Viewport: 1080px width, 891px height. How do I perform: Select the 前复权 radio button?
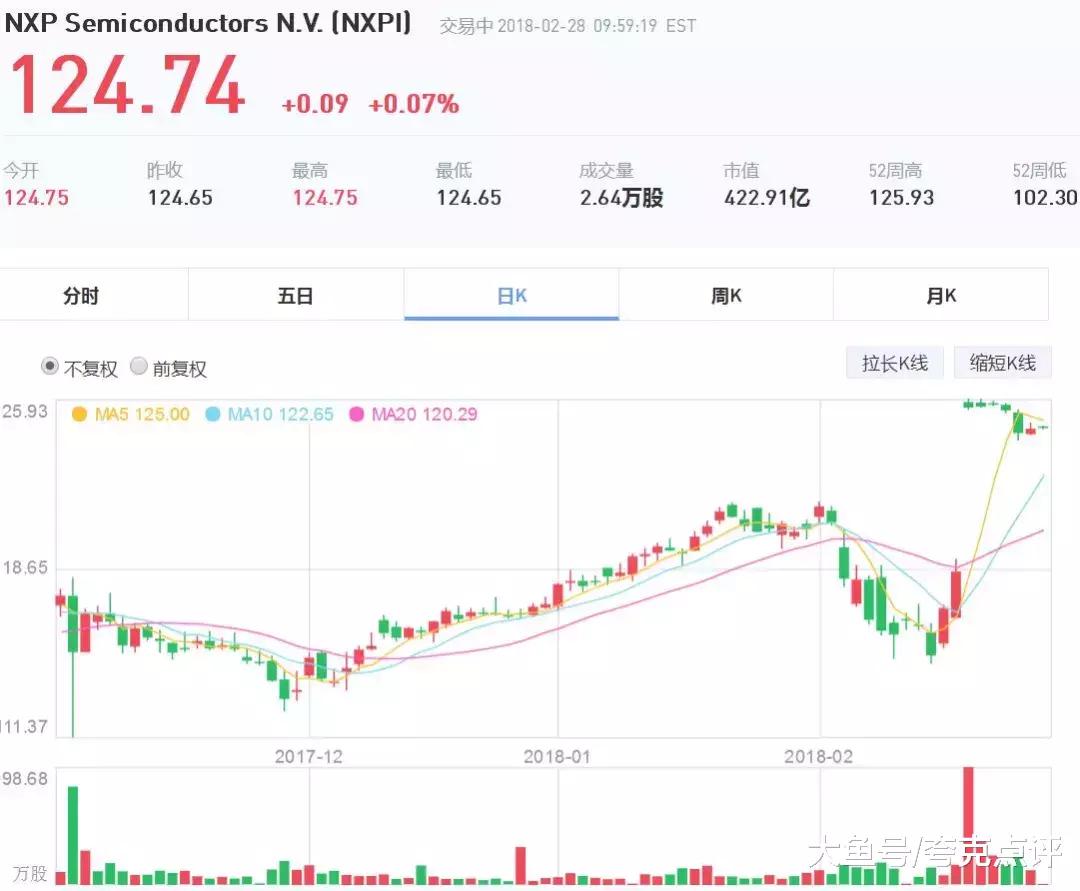pyautogui.click(x=138, y=366)
